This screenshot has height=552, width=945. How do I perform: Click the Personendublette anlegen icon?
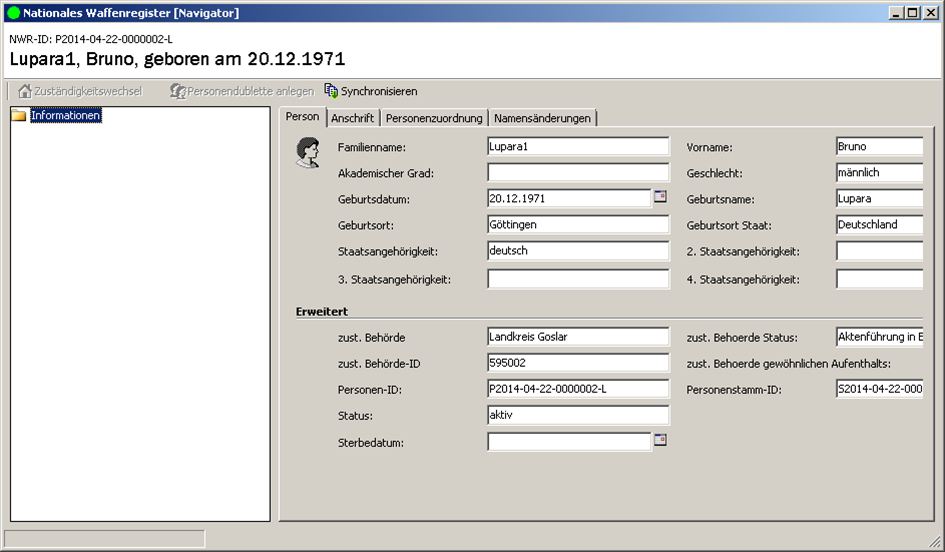[x=178, y=91]
